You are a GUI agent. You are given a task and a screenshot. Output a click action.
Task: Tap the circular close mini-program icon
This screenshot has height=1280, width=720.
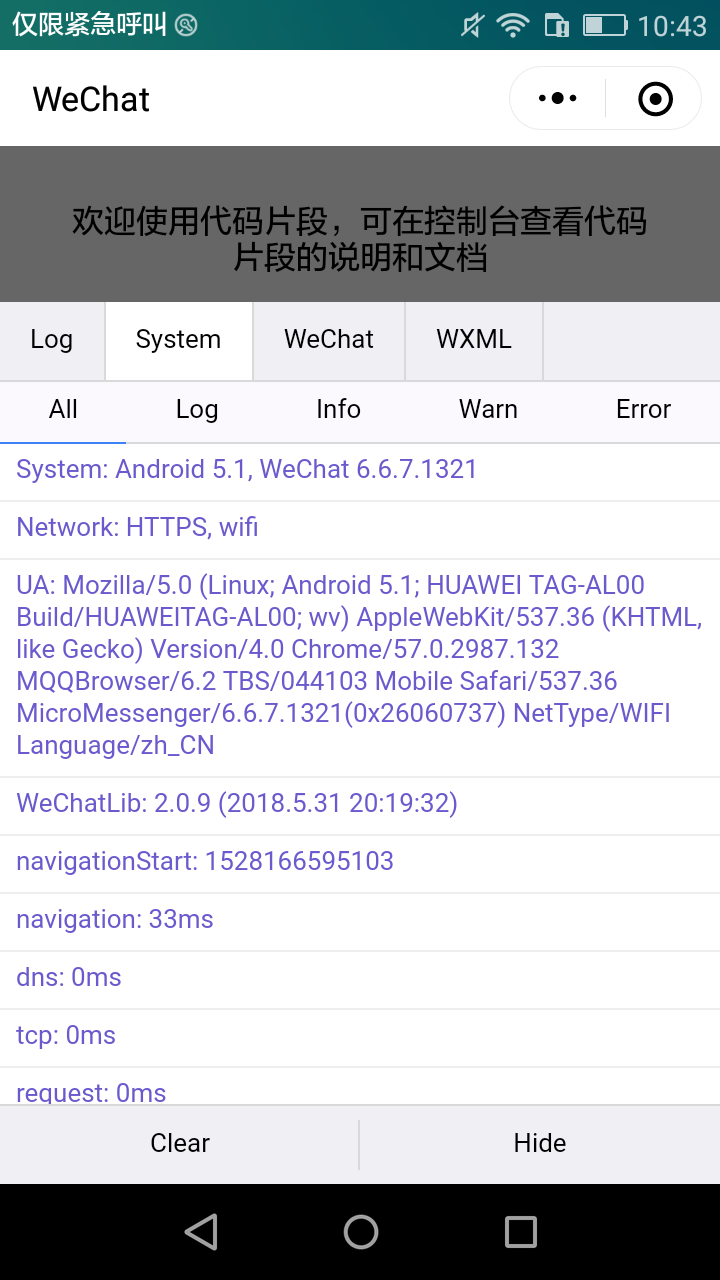coord(655,98)
